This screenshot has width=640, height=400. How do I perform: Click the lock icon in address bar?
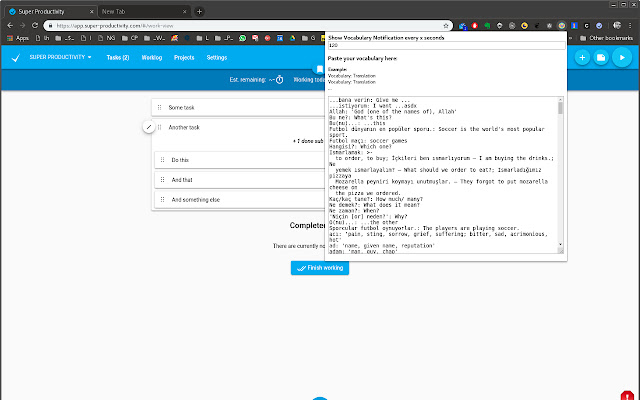pyautogui.click(x=50, y=26)
